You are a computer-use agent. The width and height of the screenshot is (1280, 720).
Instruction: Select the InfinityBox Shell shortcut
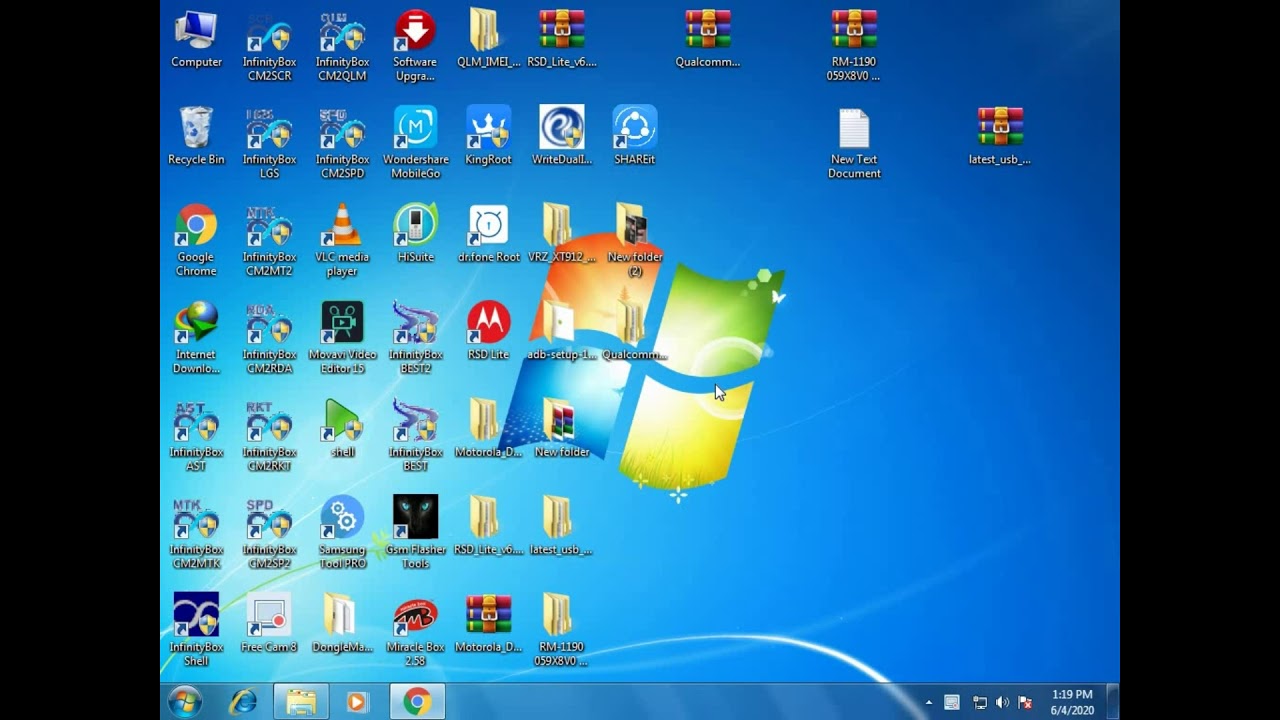tap(196, 631)
